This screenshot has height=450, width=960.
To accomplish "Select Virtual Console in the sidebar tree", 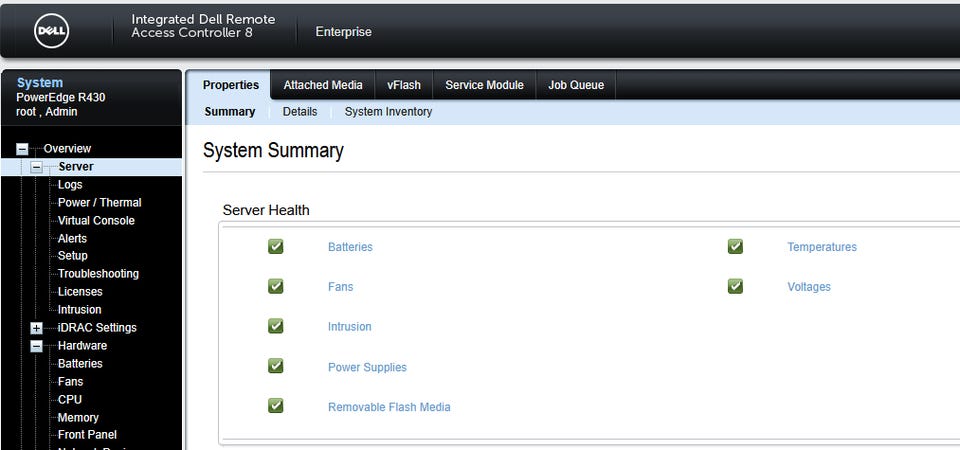I will point(96,220).
